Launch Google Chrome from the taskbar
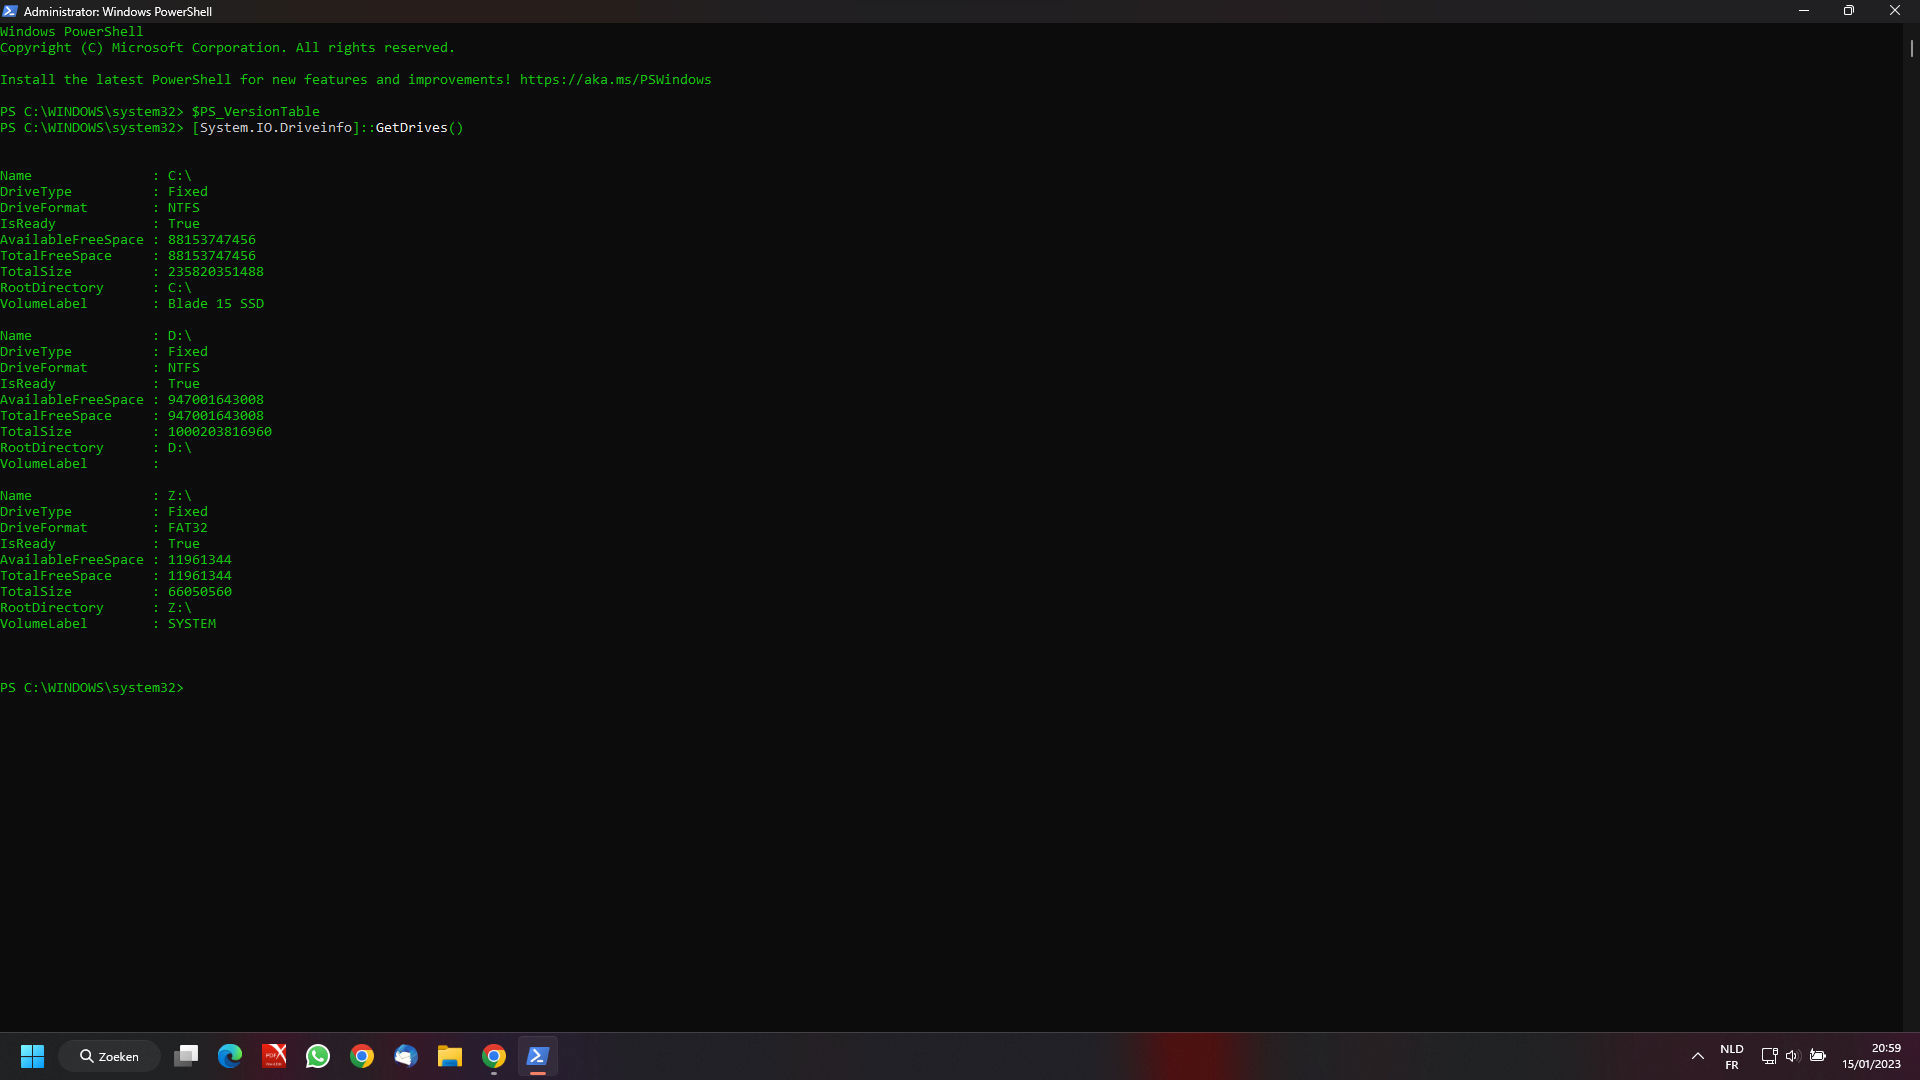Screen dimensions: 1920x1080 (x=362, y=1056)
